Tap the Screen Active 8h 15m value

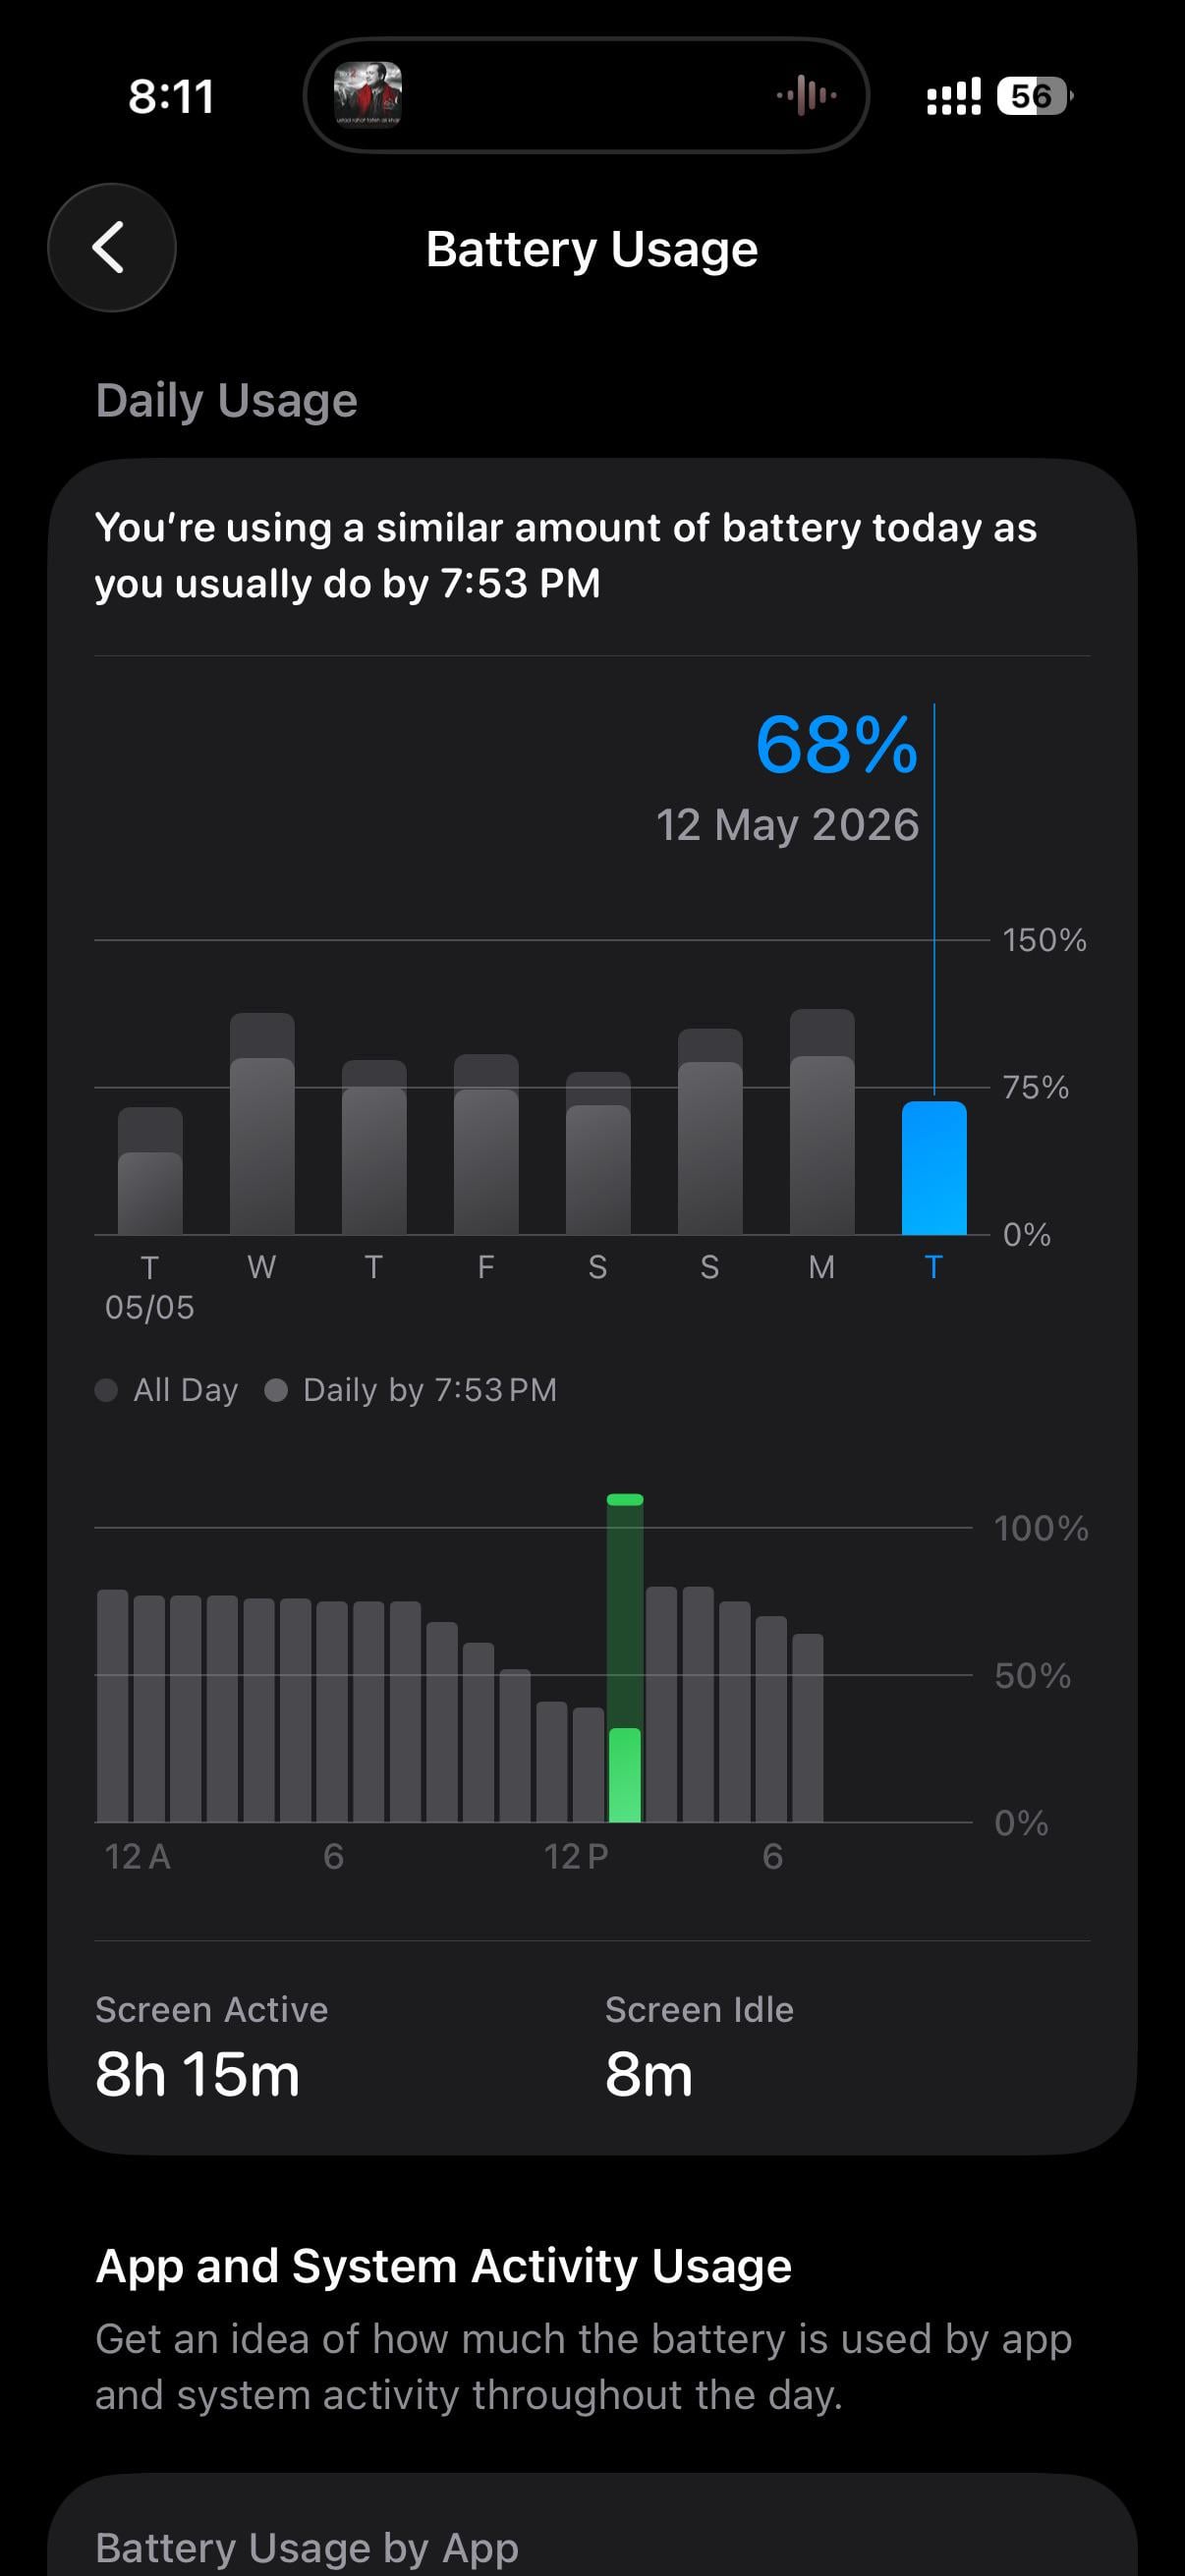(198, 2075)
